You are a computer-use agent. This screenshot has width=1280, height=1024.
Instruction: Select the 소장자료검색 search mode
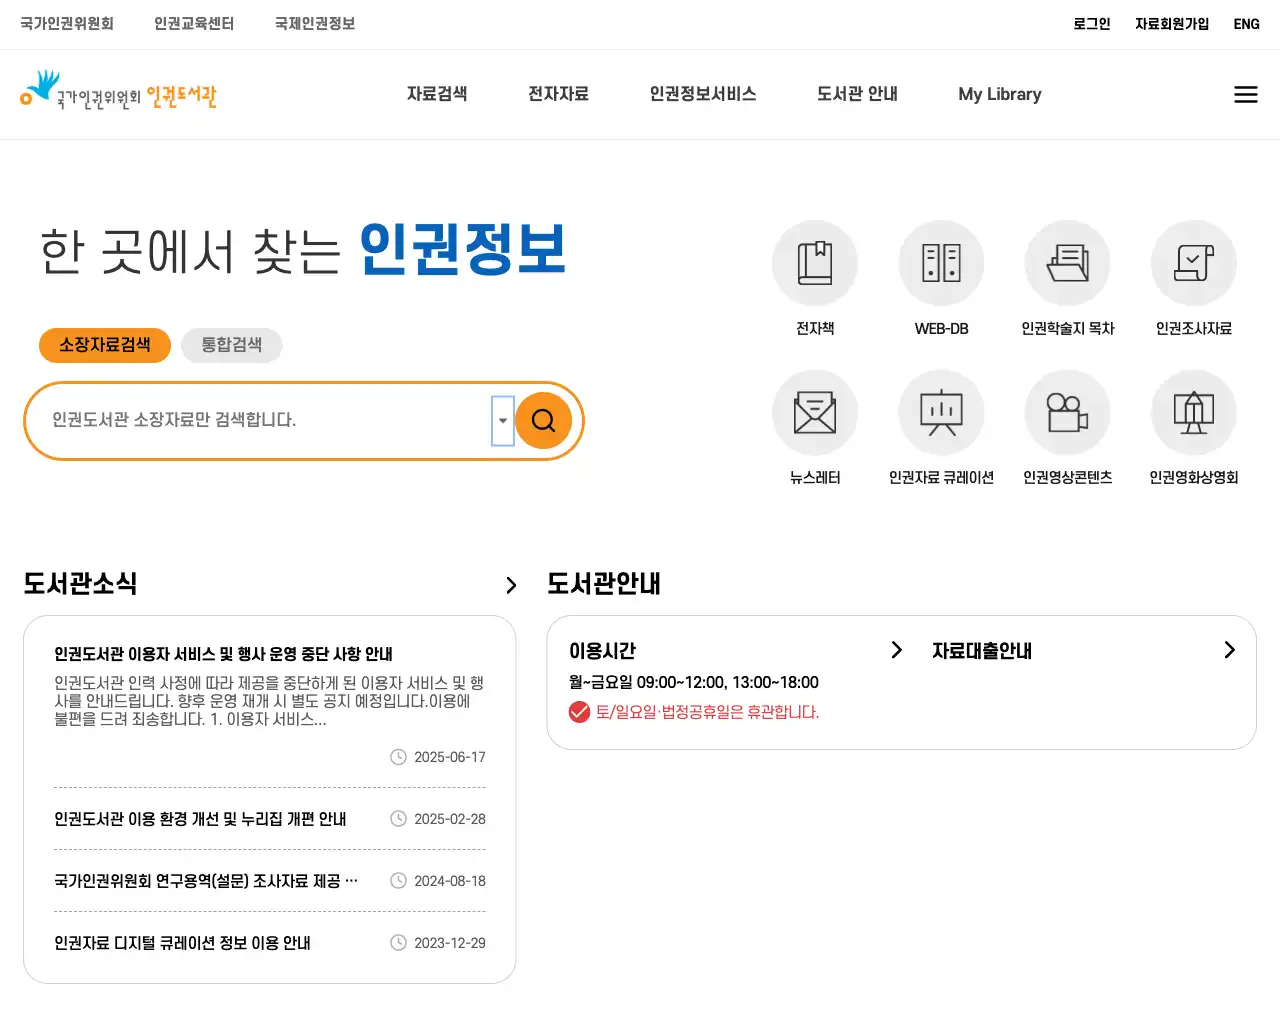pyautogui.click(x=104, y=345)
